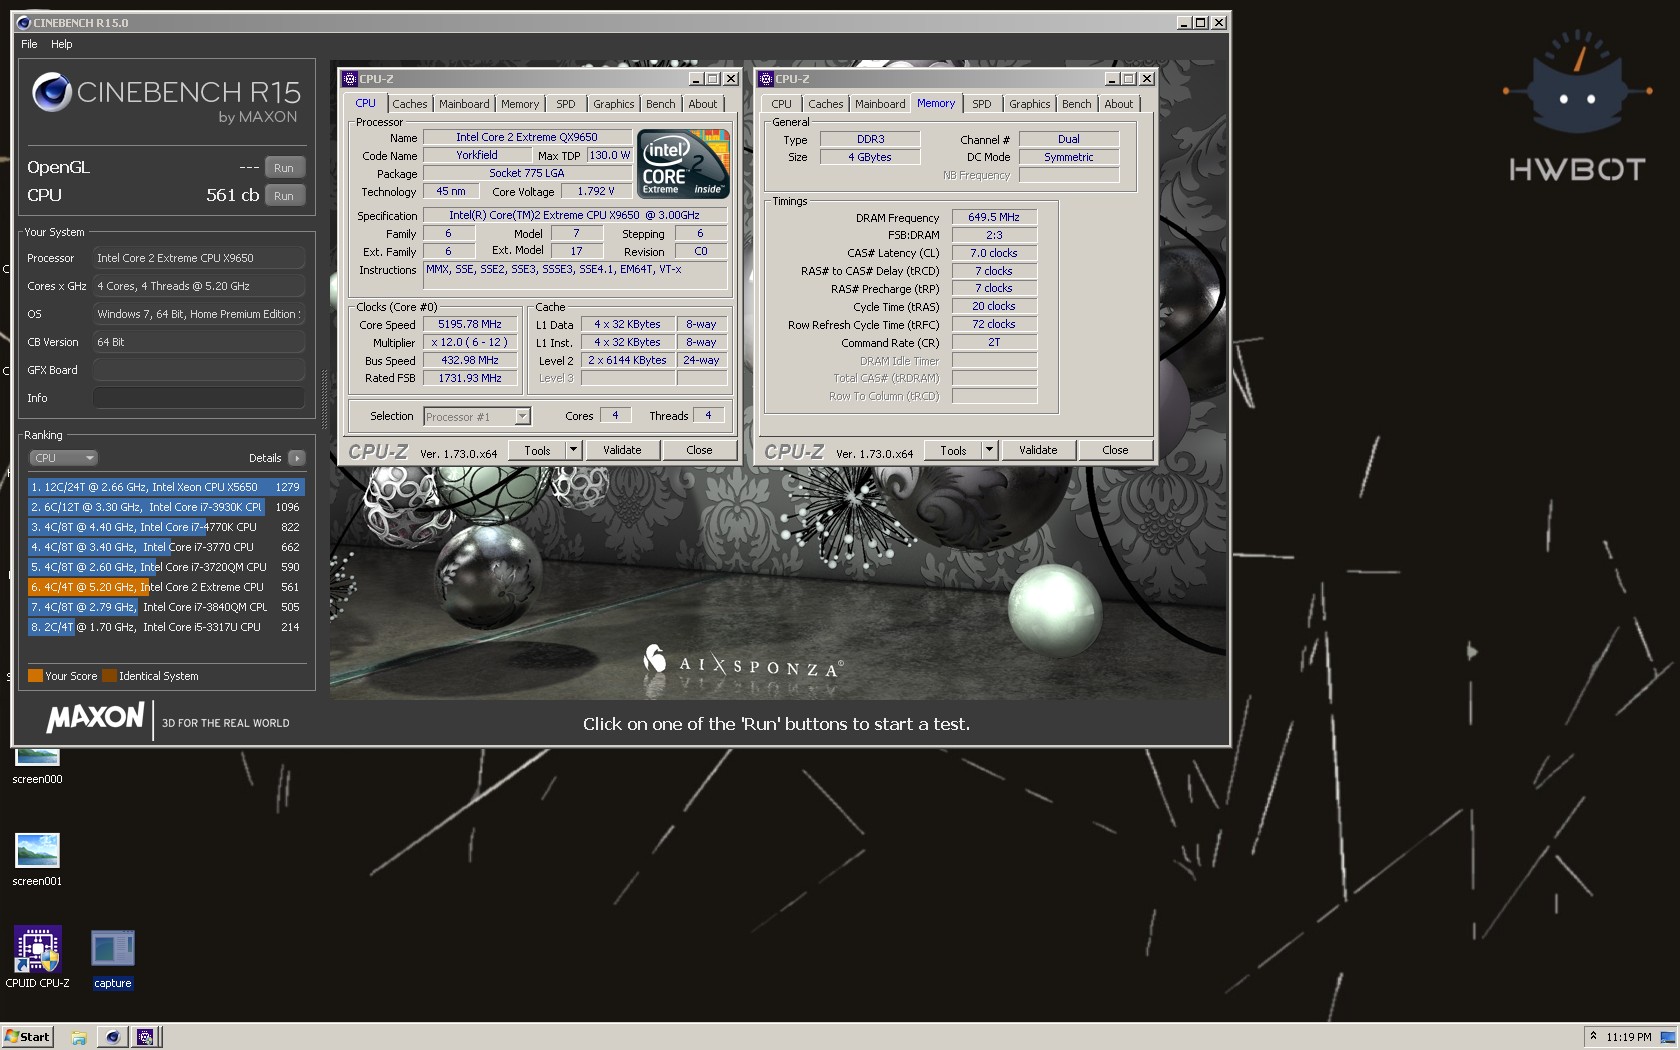This screenshot has height=1050, width=1680.
Task: Select SPD tab in left CPU-Z window
Action: tap(566, 104)
